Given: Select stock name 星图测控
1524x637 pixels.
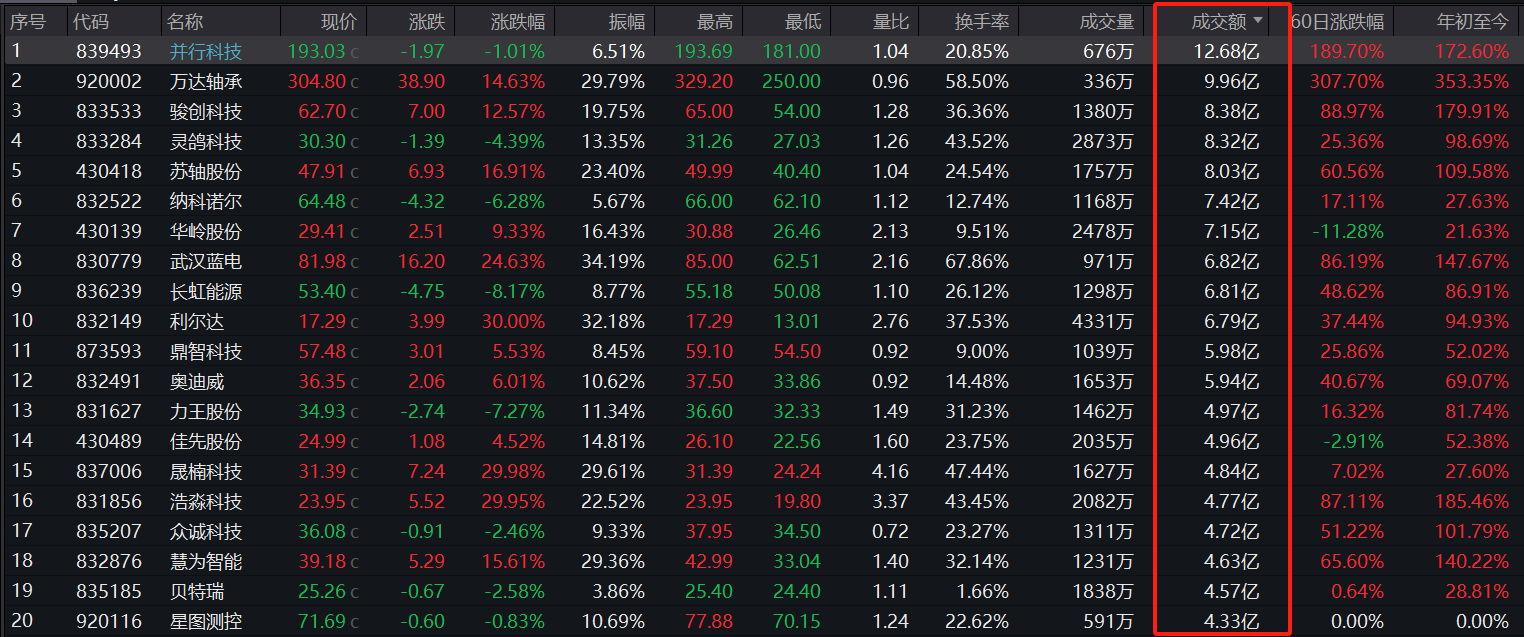Looking at the screenshot, I should click(206, 621).
